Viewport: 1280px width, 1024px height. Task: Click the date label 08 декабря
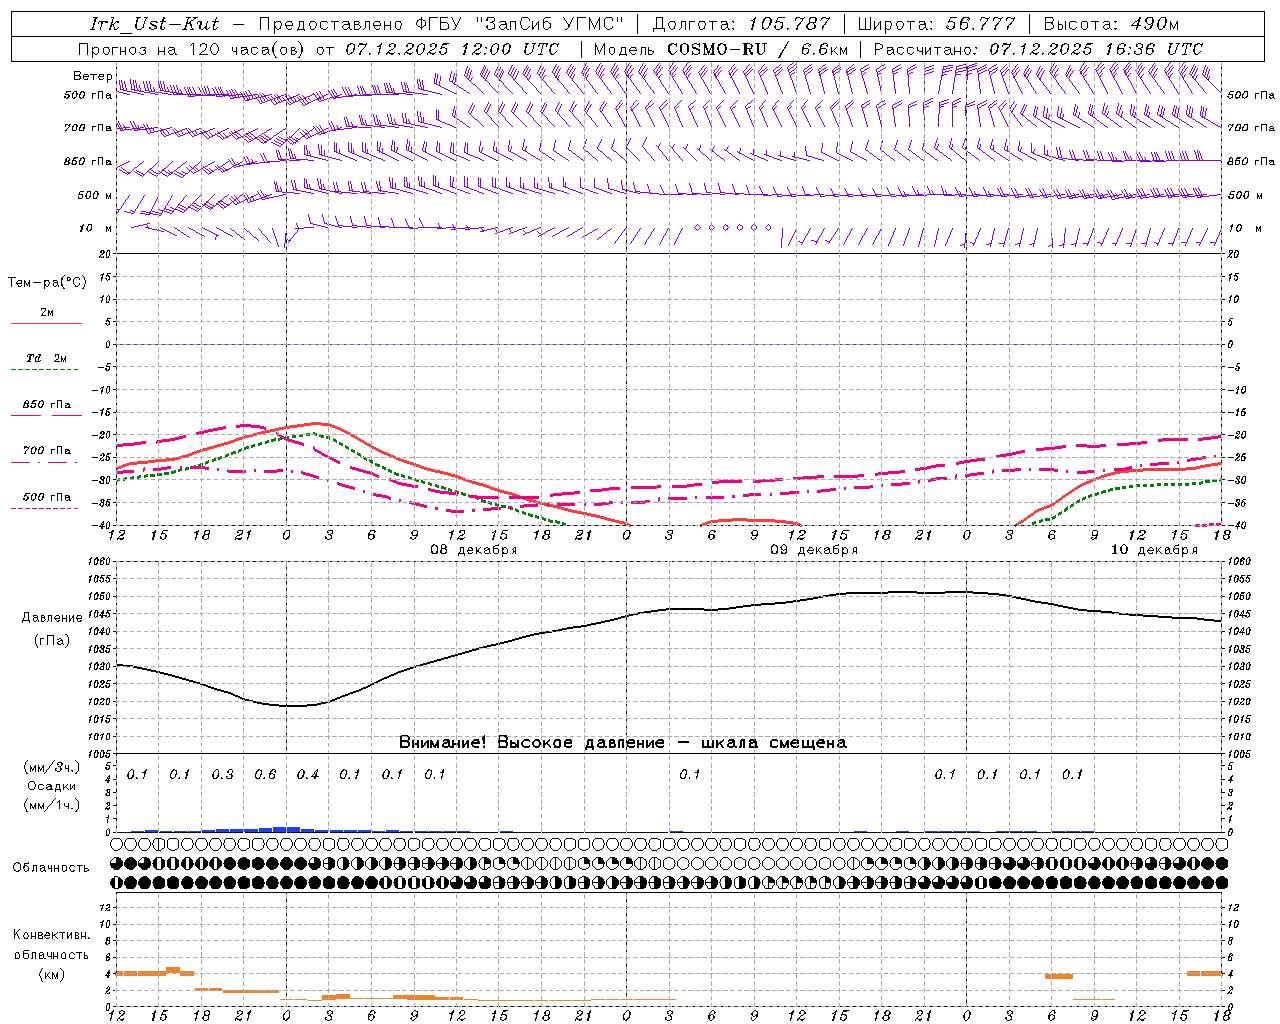[x=473, y=550]
